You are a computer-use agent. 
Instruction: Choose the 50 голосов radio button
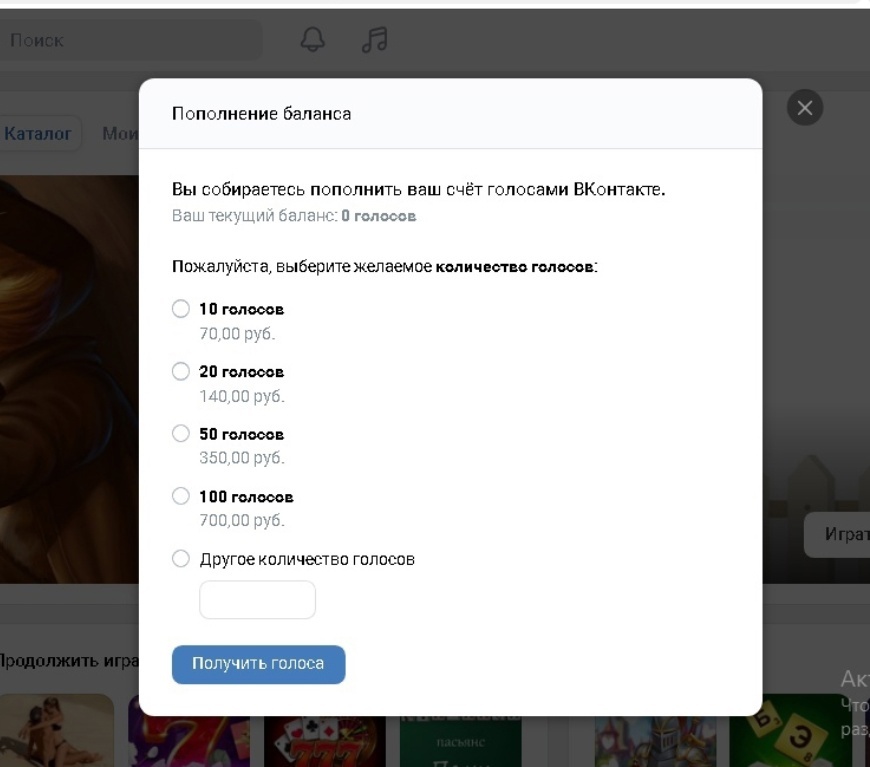[x=180, y=433]
